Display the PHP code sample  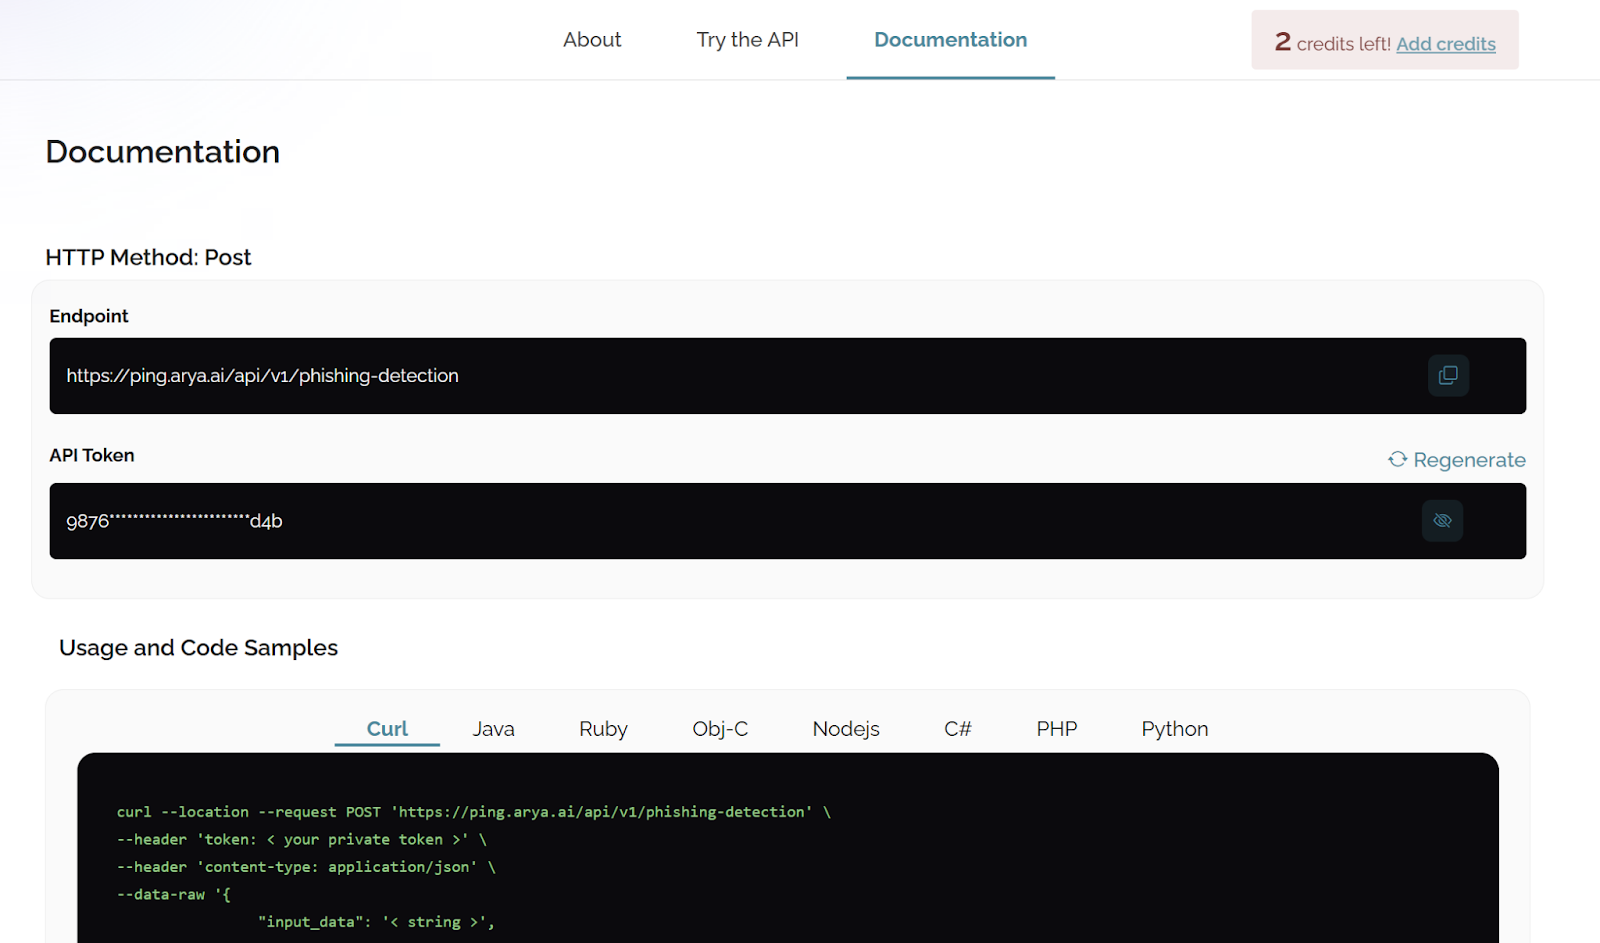1056,729
